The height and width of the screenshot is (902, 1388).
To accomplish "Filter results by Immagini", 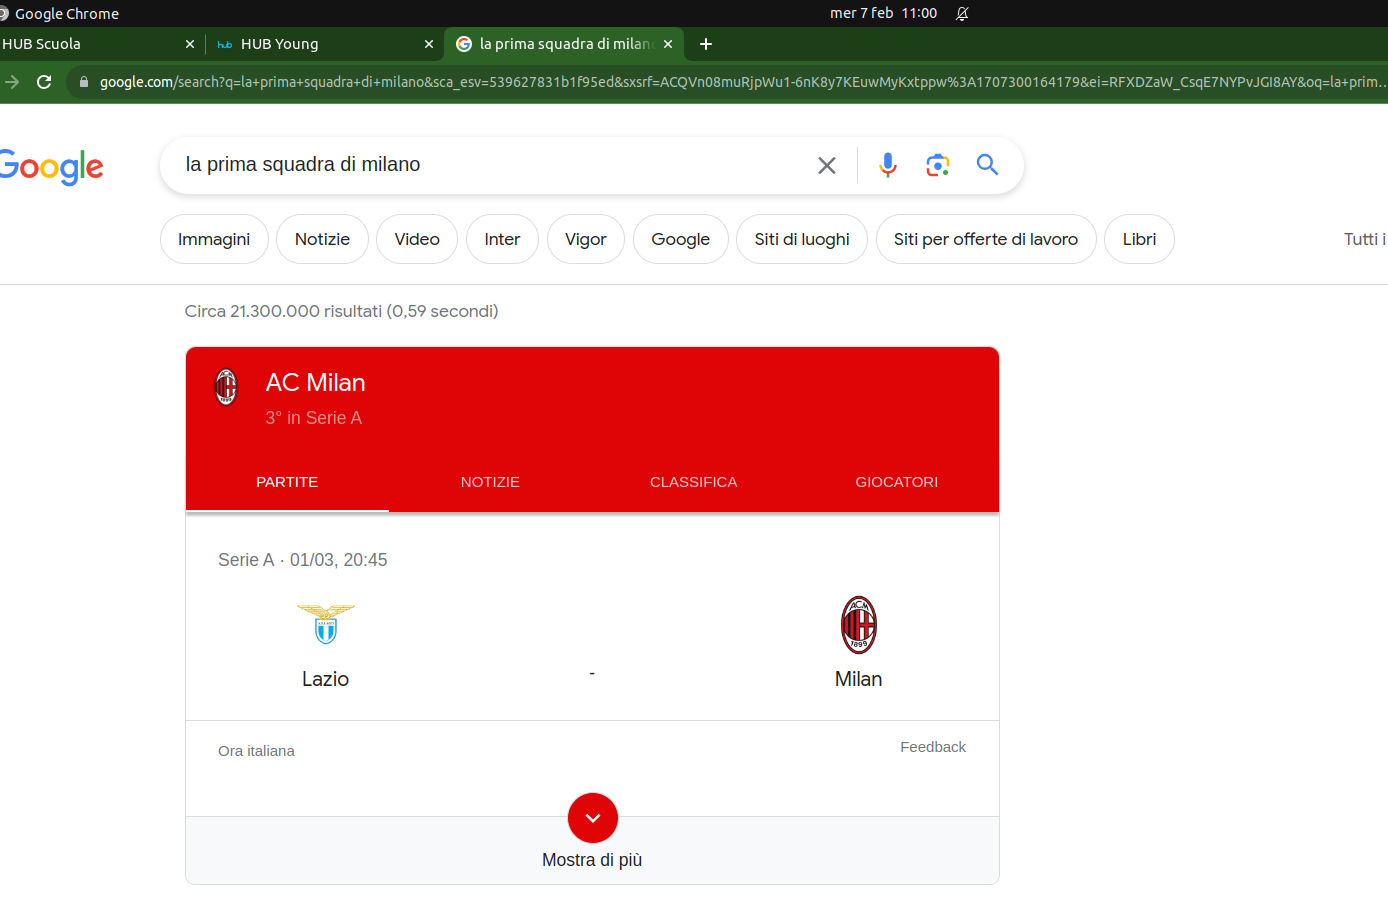I will (x=214, y=239).
